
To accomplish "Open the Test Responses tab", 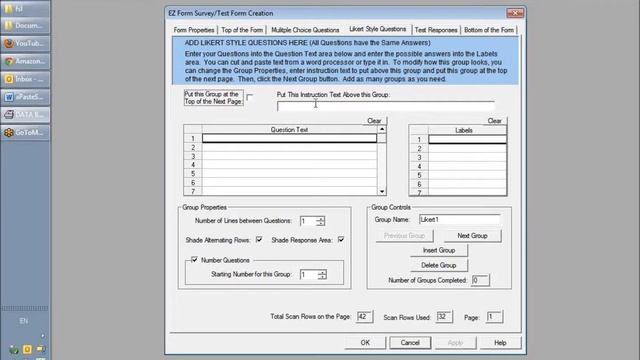I will tap(436, 30).
